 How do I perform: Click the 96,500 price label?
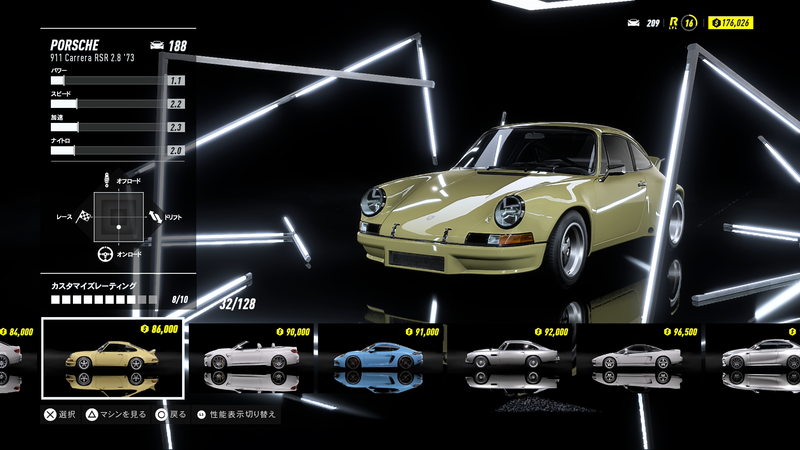pyautogui.click(x=681, y=332)
